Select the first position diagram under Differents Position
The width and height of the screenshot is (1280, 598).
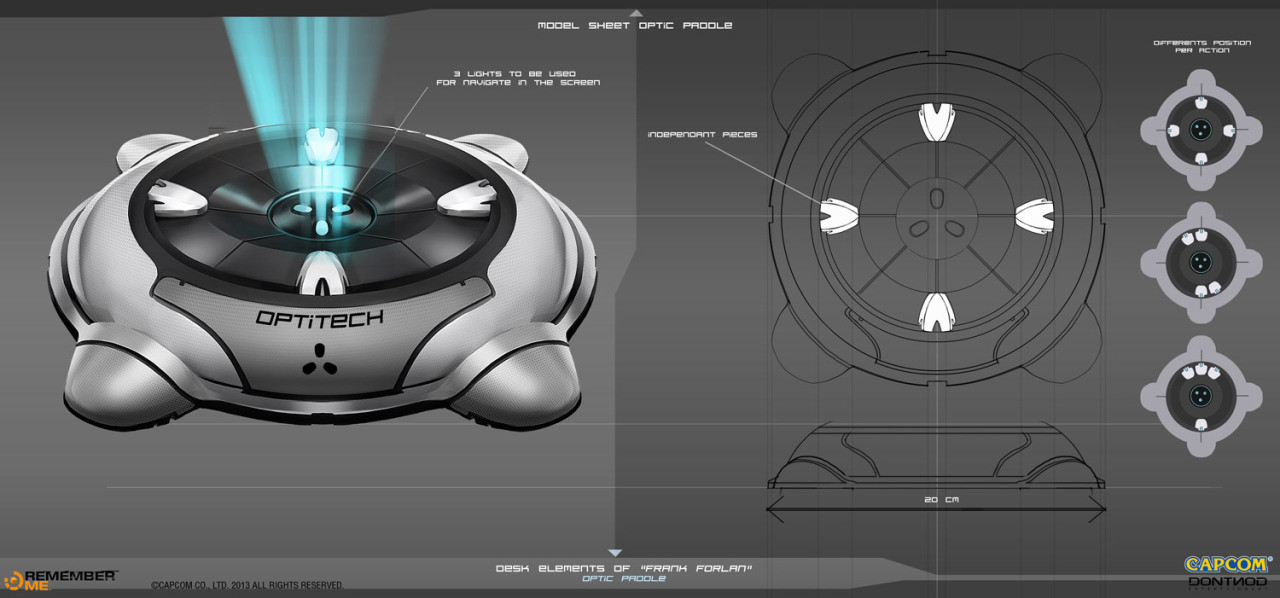[x=1201, y=132]
